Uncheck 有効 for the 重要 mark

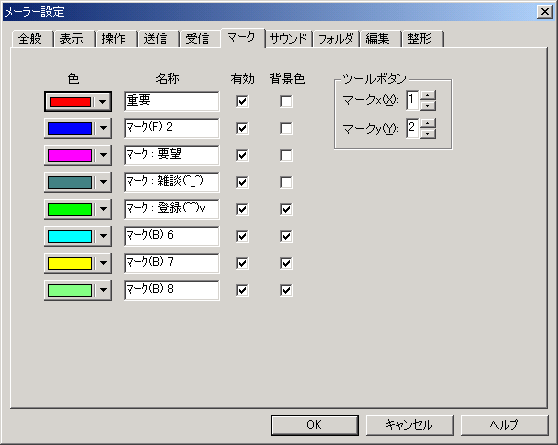pyautogui.click(x=242, y=101)
